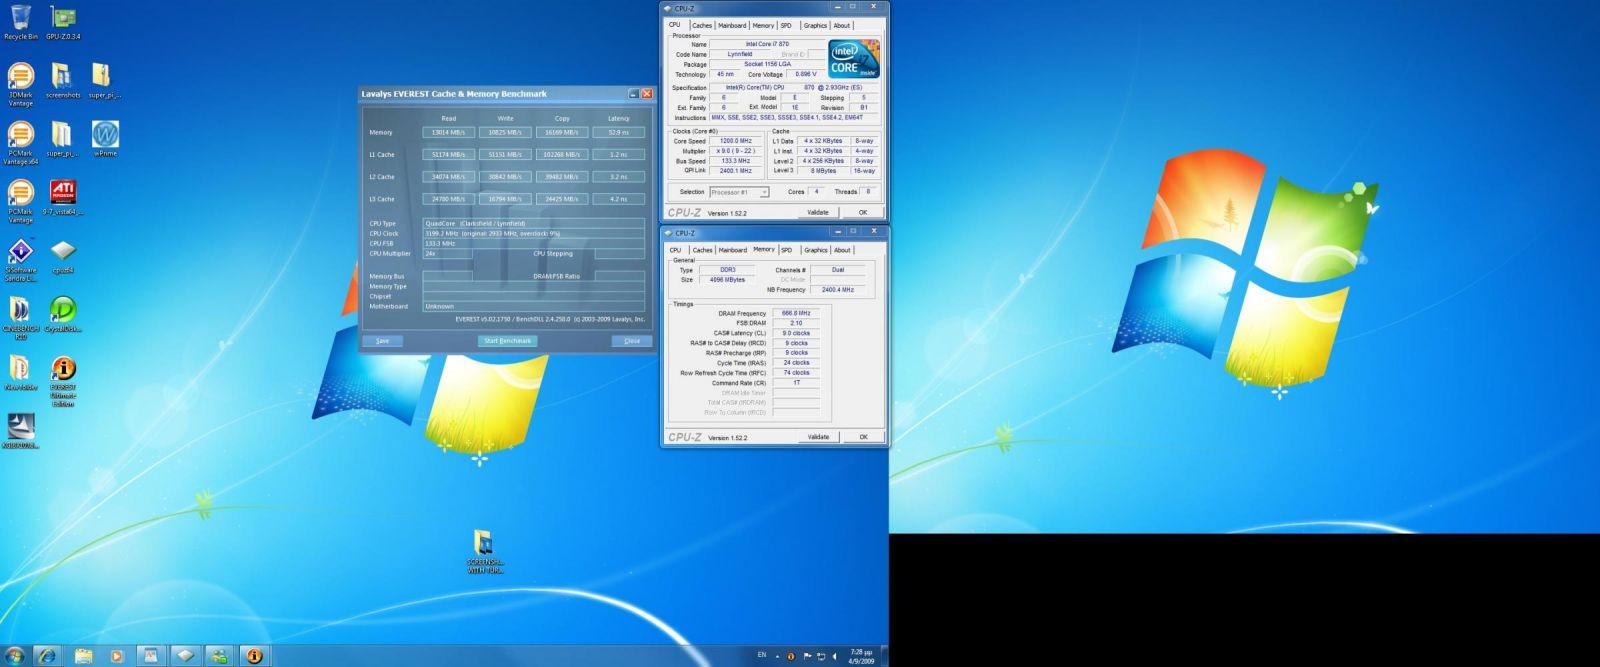Open the CINEBENCH R10 desktop shortcut
Image resolution: width=1600 pixels, height=667 pixels.
point(20,318)
